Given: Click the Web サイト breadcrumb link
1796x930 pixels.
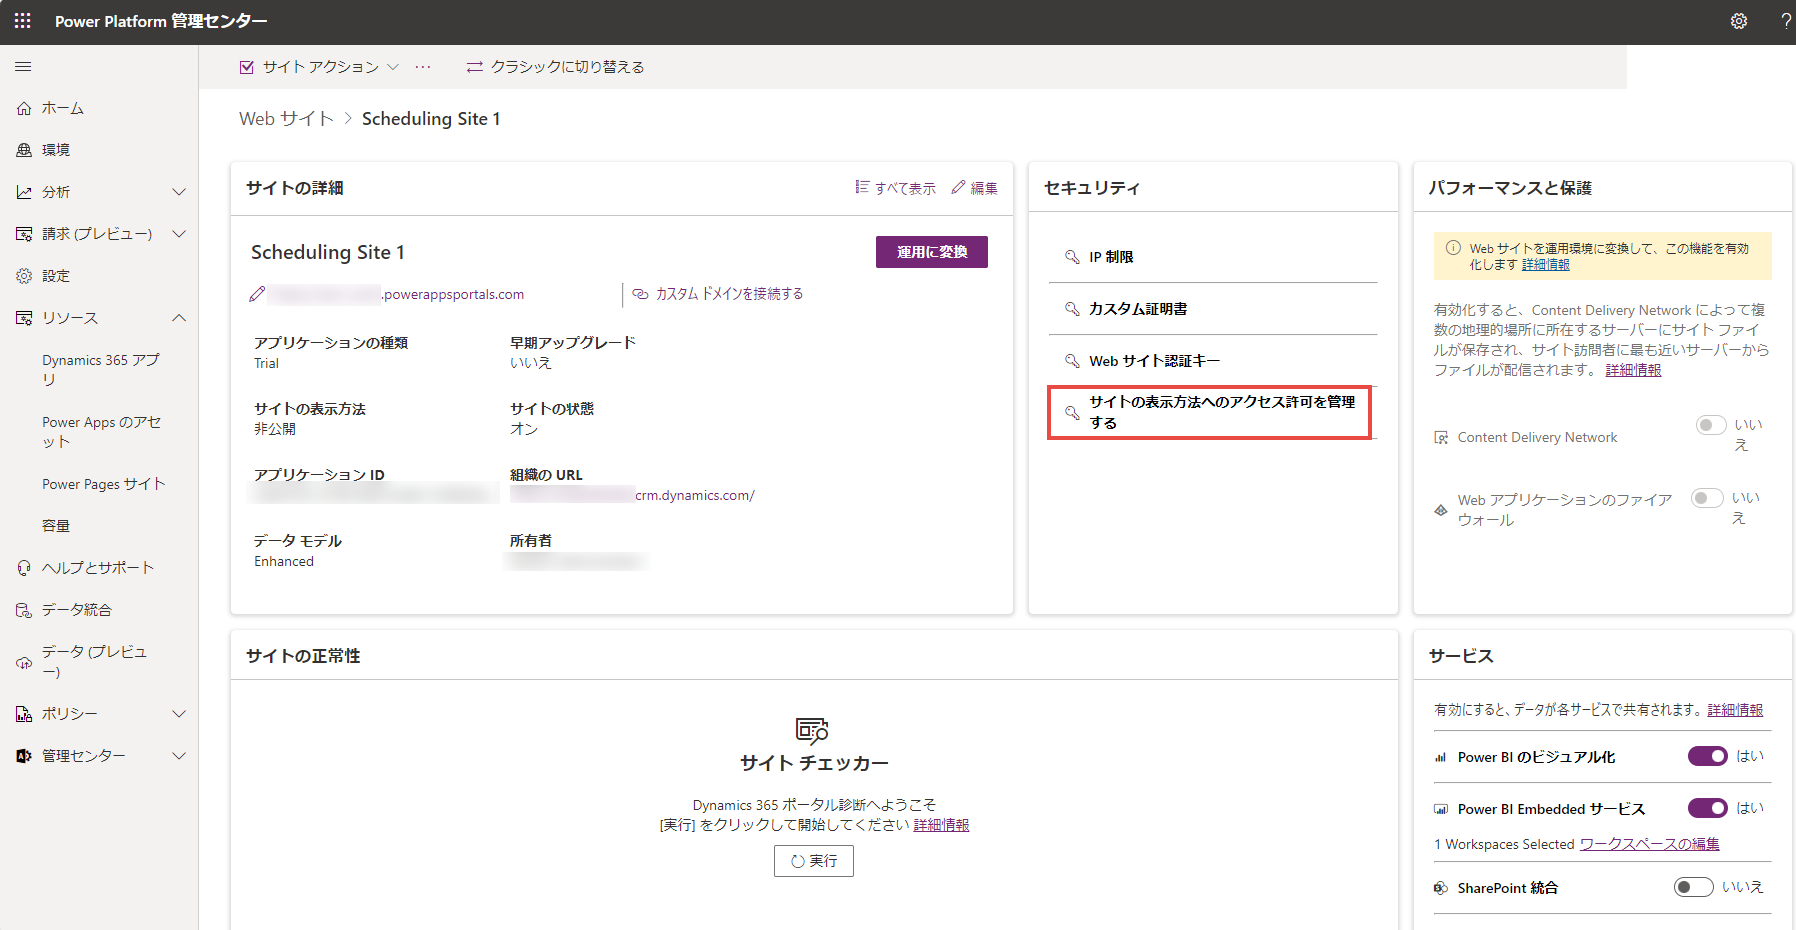Looking at the screenshot, I should pyautogui.click(x=286, y=119).
